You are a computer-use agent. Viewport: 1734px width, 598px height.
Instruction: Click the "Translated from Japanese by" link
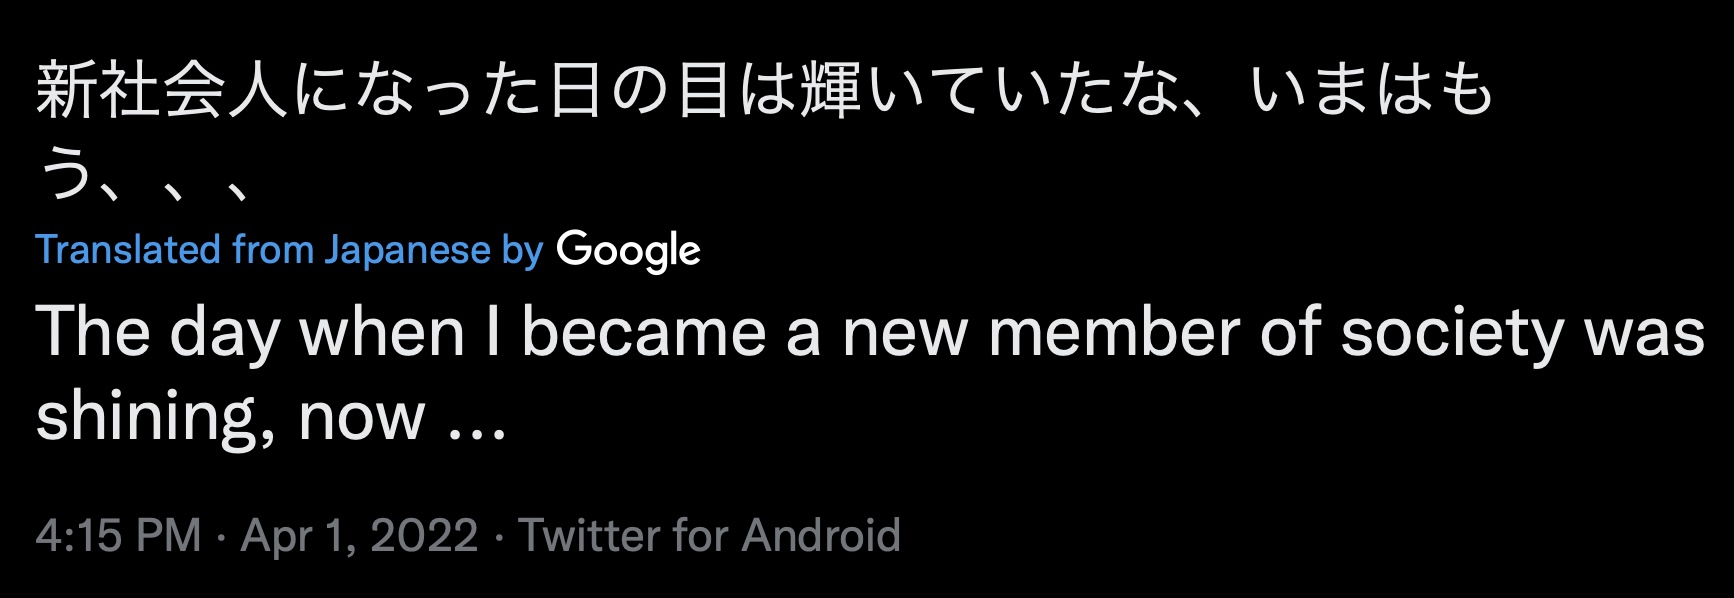[289, 250]
